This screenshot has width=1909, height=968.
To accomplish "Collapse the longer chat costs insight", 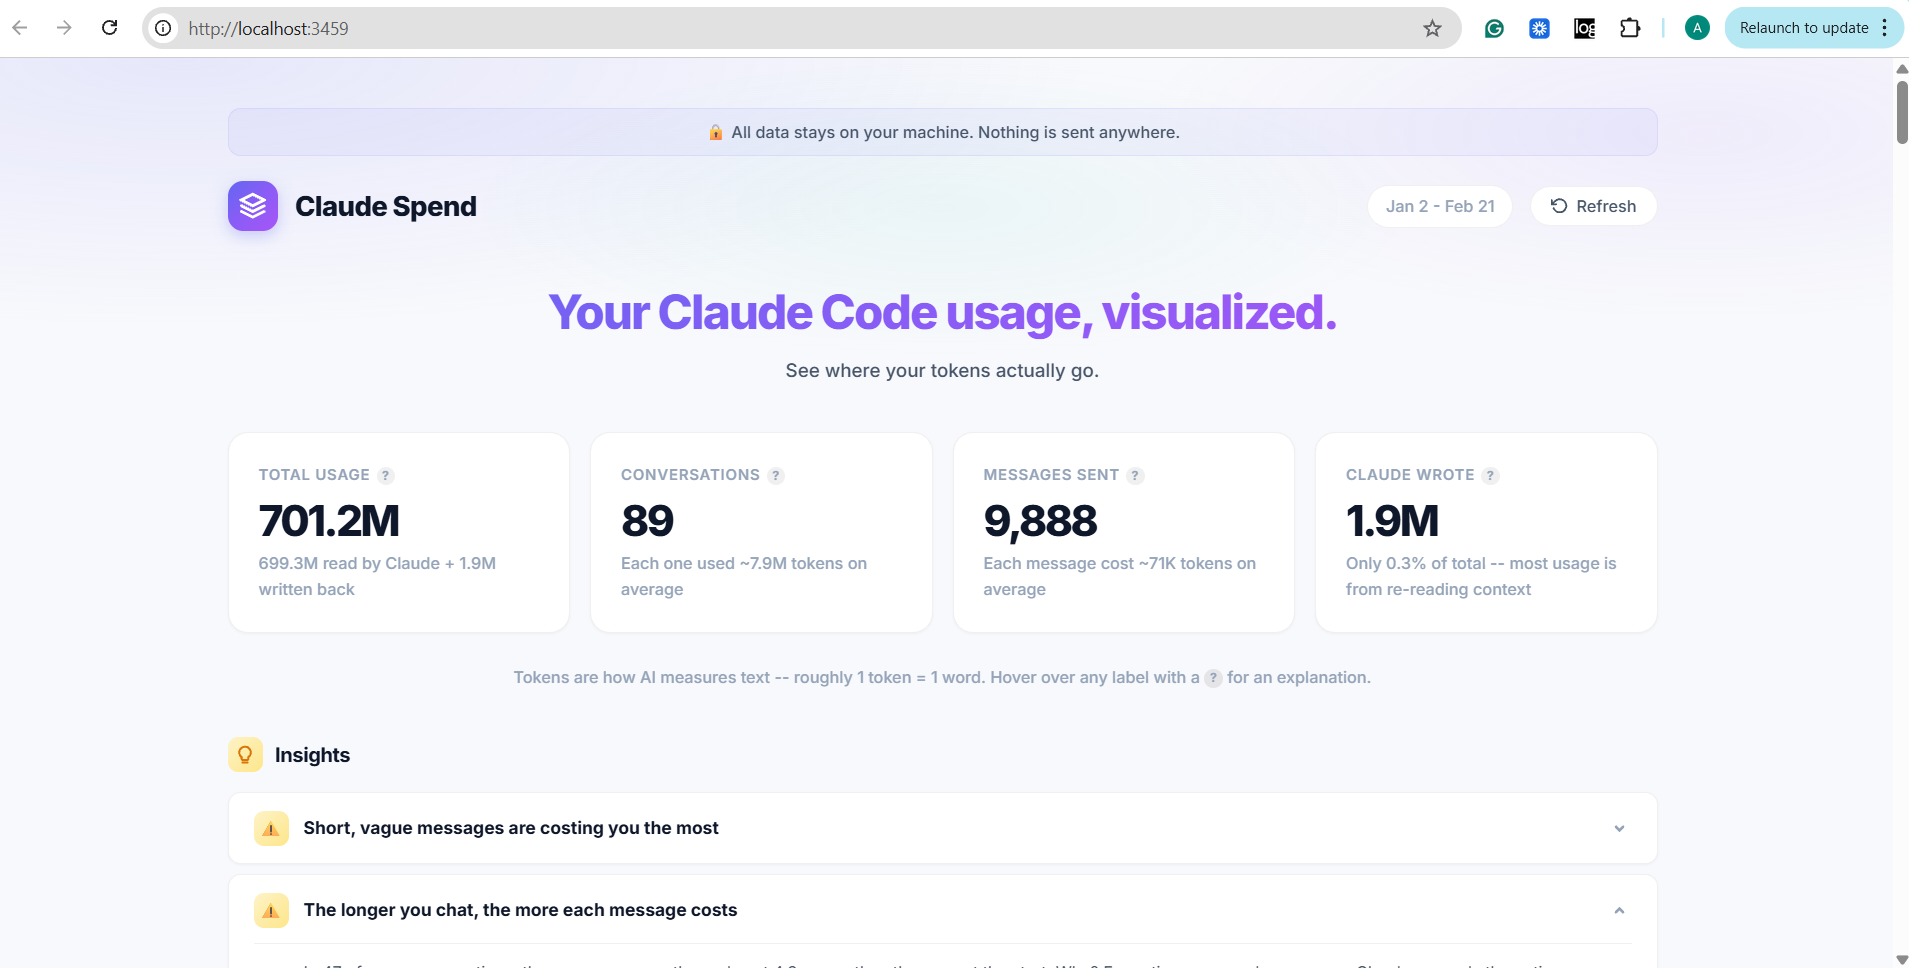I will [1618, 910].
